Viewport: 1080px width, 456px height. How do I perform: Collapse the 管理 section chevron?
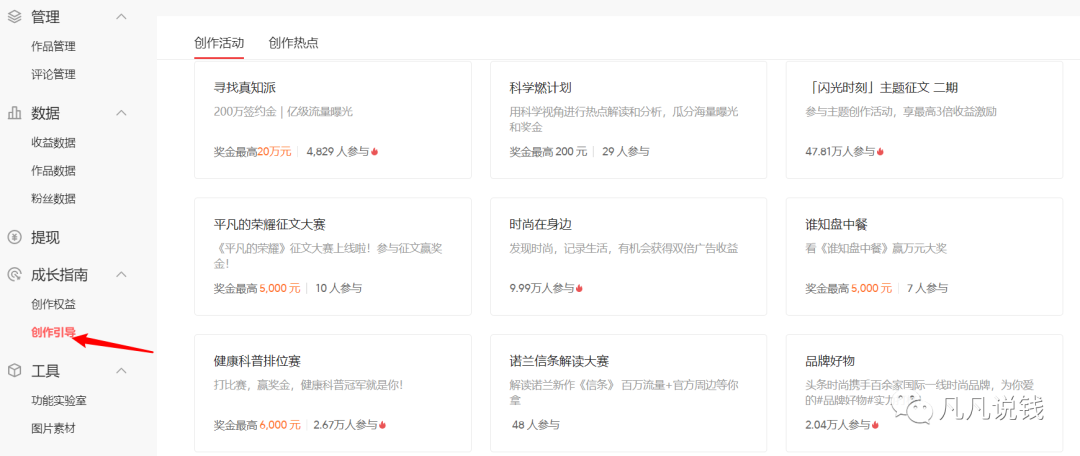coord(121,17)
